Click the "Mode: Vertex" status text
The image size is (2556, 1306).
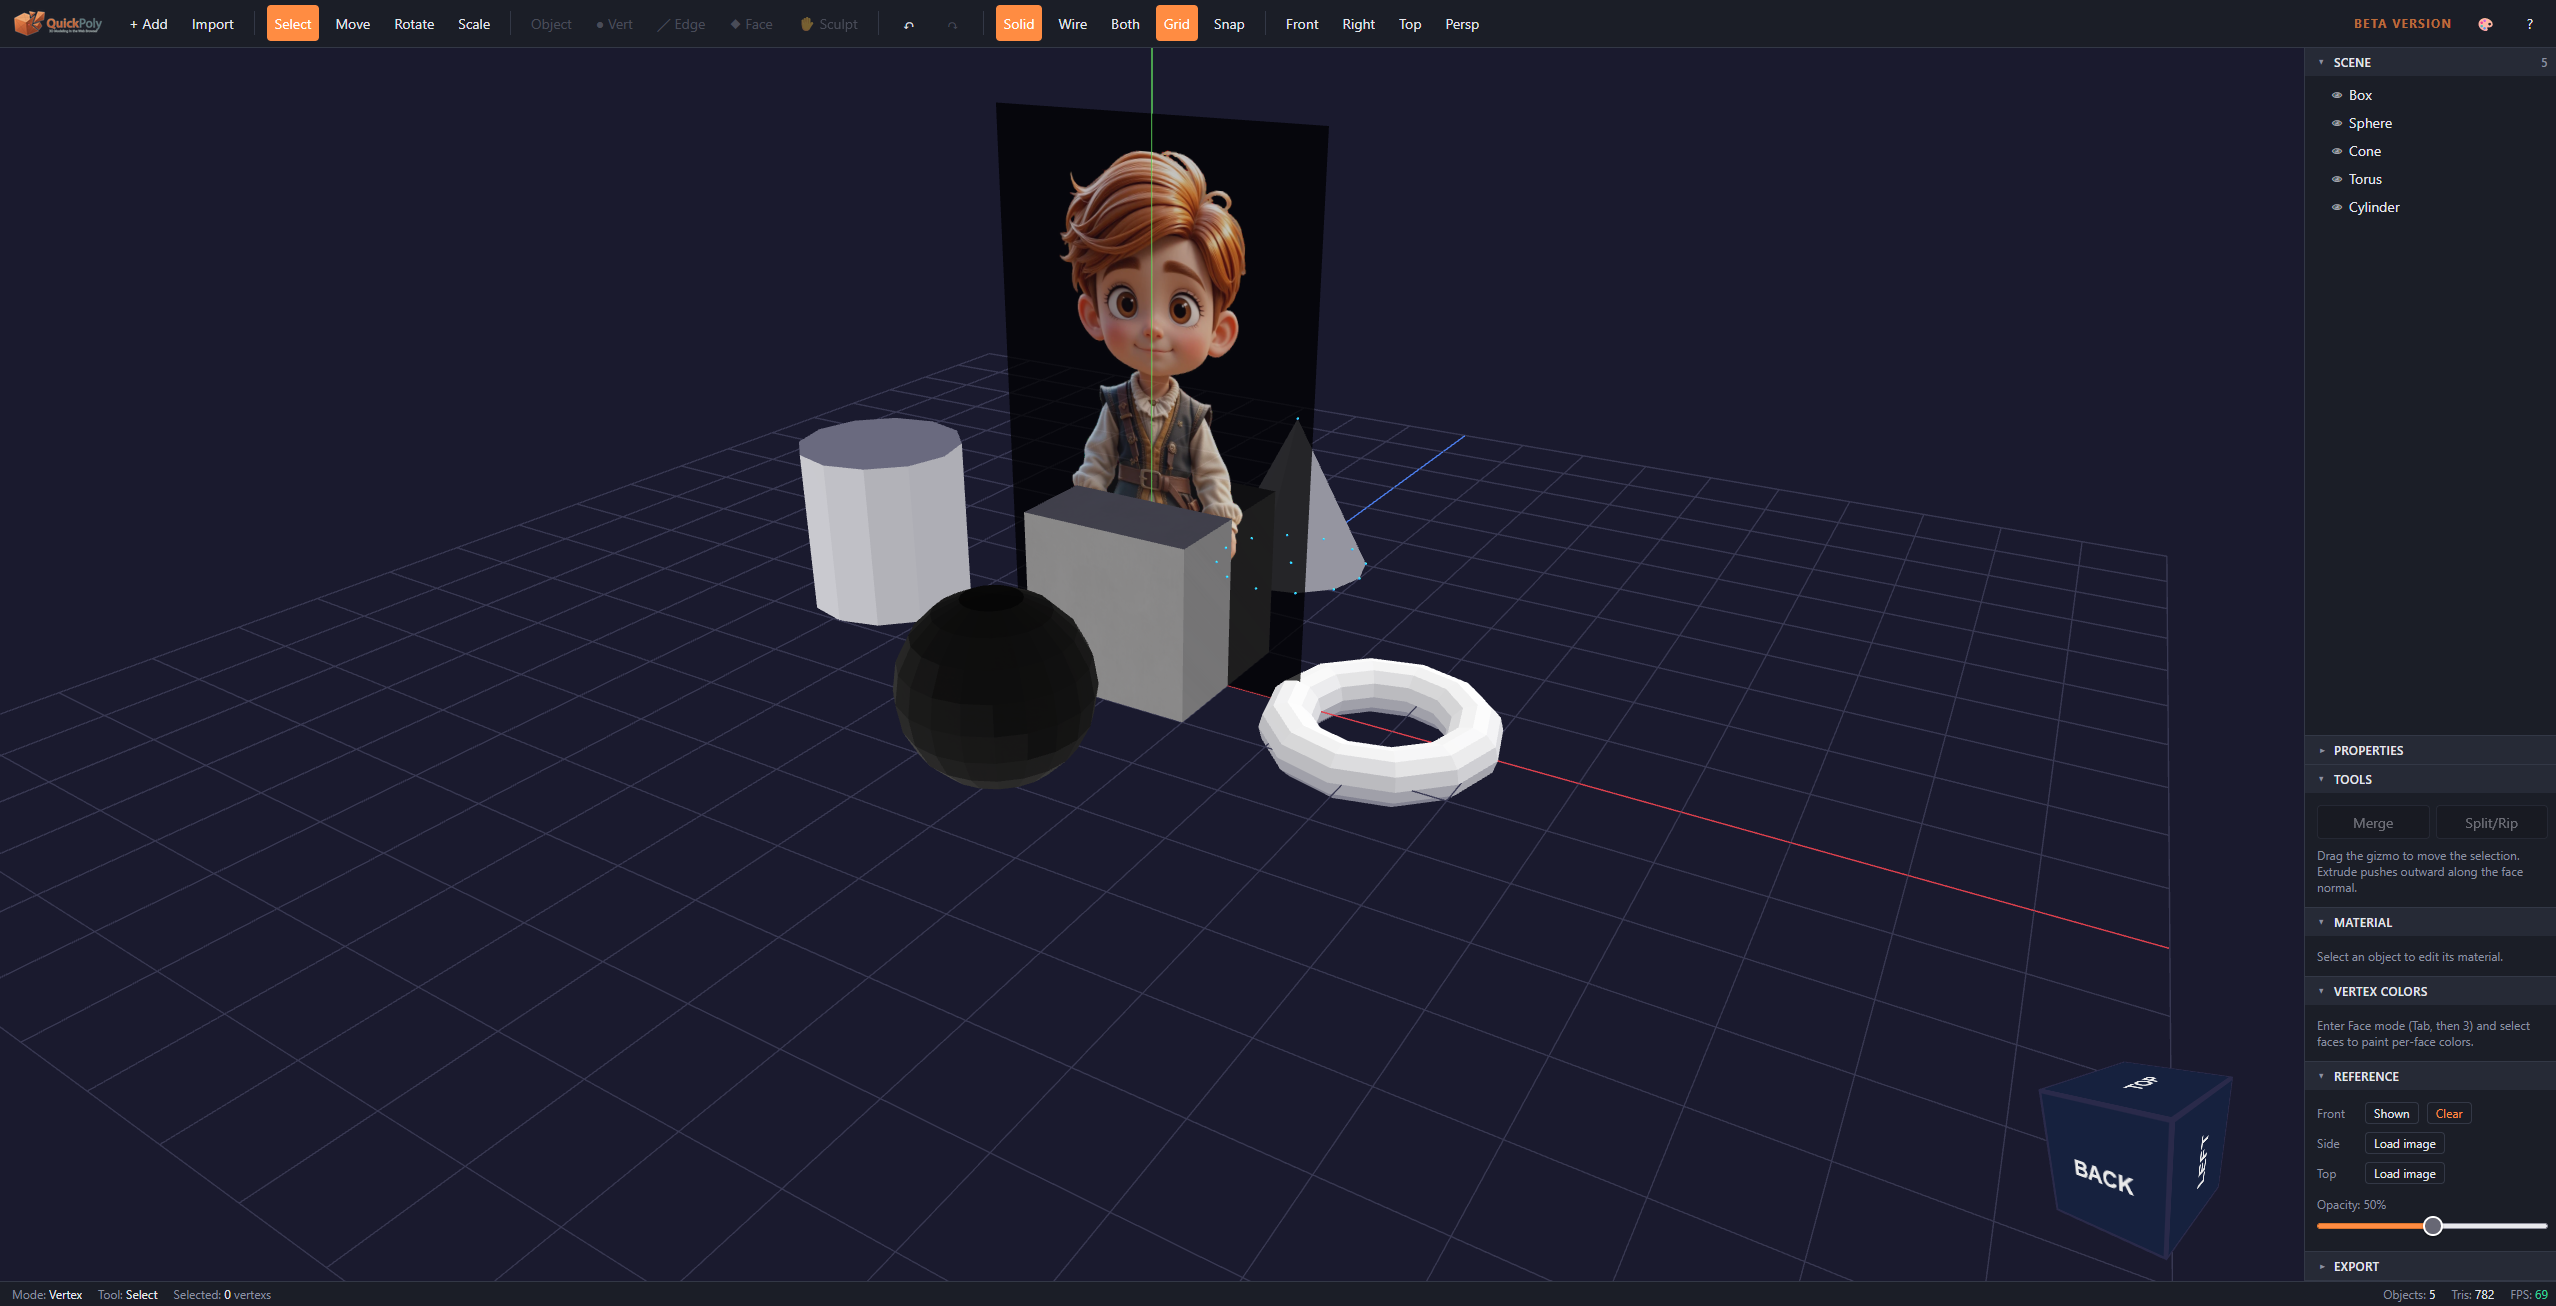47,1294
